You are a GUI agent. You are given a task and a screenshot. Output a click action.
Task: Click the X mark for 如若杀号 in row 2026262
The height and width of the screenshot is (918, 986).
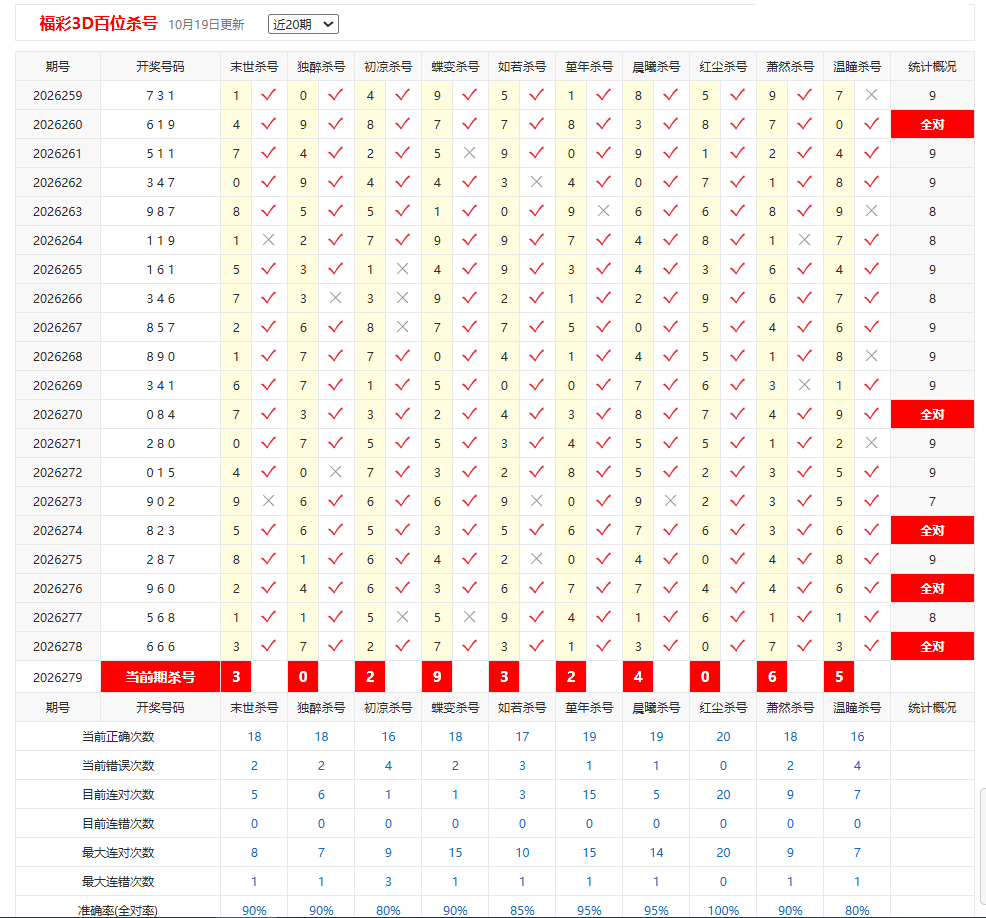point(536,182)
